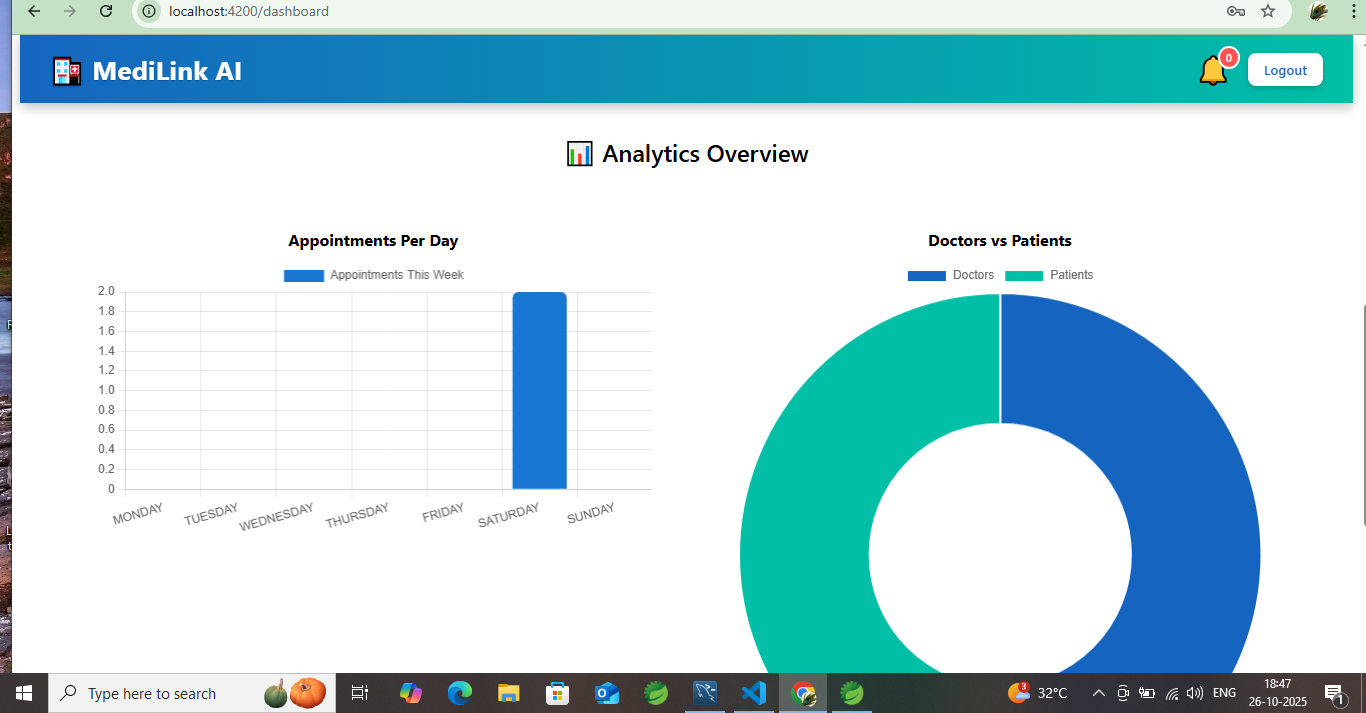Click the Appointments Per Day chart title
Viewport: 1366px width, 713px height.
point(373,241)
